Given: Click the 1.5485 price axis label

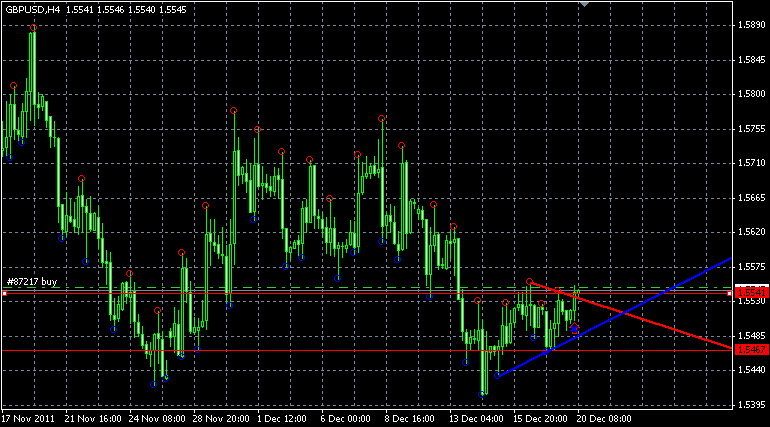Looking at the screenshot, I should [x=751, y=336].
